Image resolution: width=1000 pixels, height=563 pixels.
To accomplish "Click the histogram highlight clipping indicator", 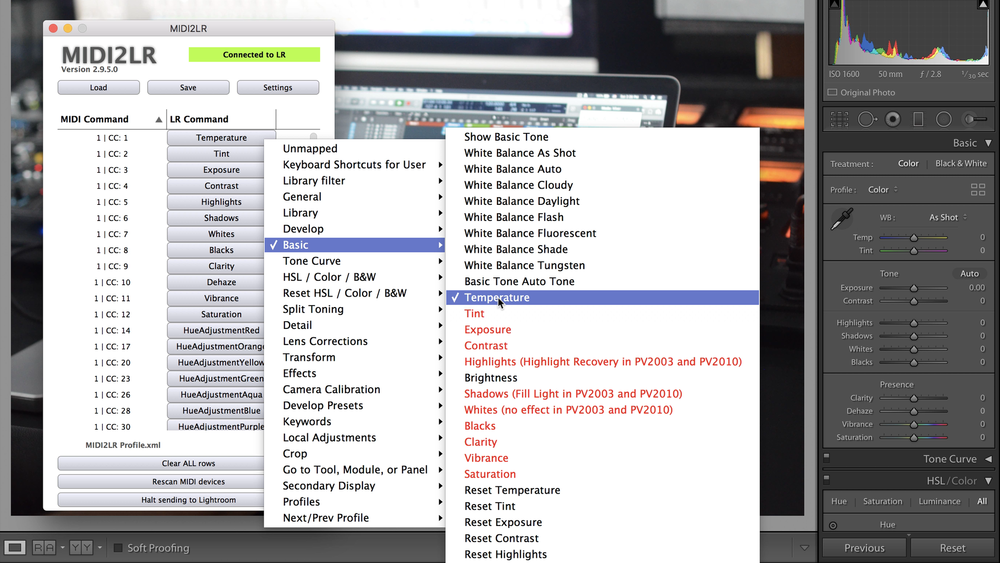I will pyautogui.click(x=983, y=4).
